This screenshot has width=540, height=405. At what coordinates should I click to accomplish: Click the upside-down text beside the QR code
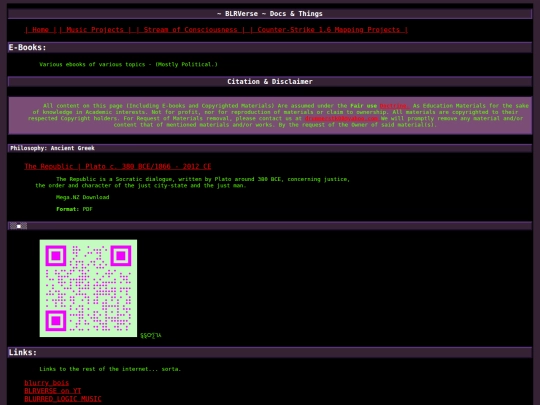(150, 335)
